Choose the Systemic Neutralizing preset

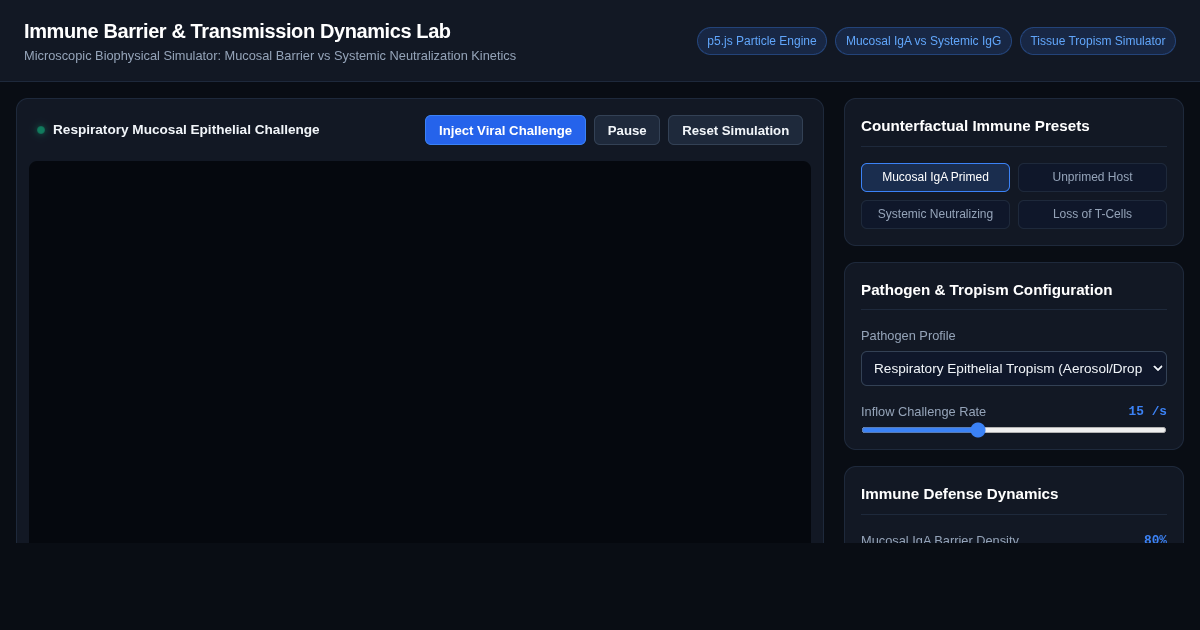935,214
